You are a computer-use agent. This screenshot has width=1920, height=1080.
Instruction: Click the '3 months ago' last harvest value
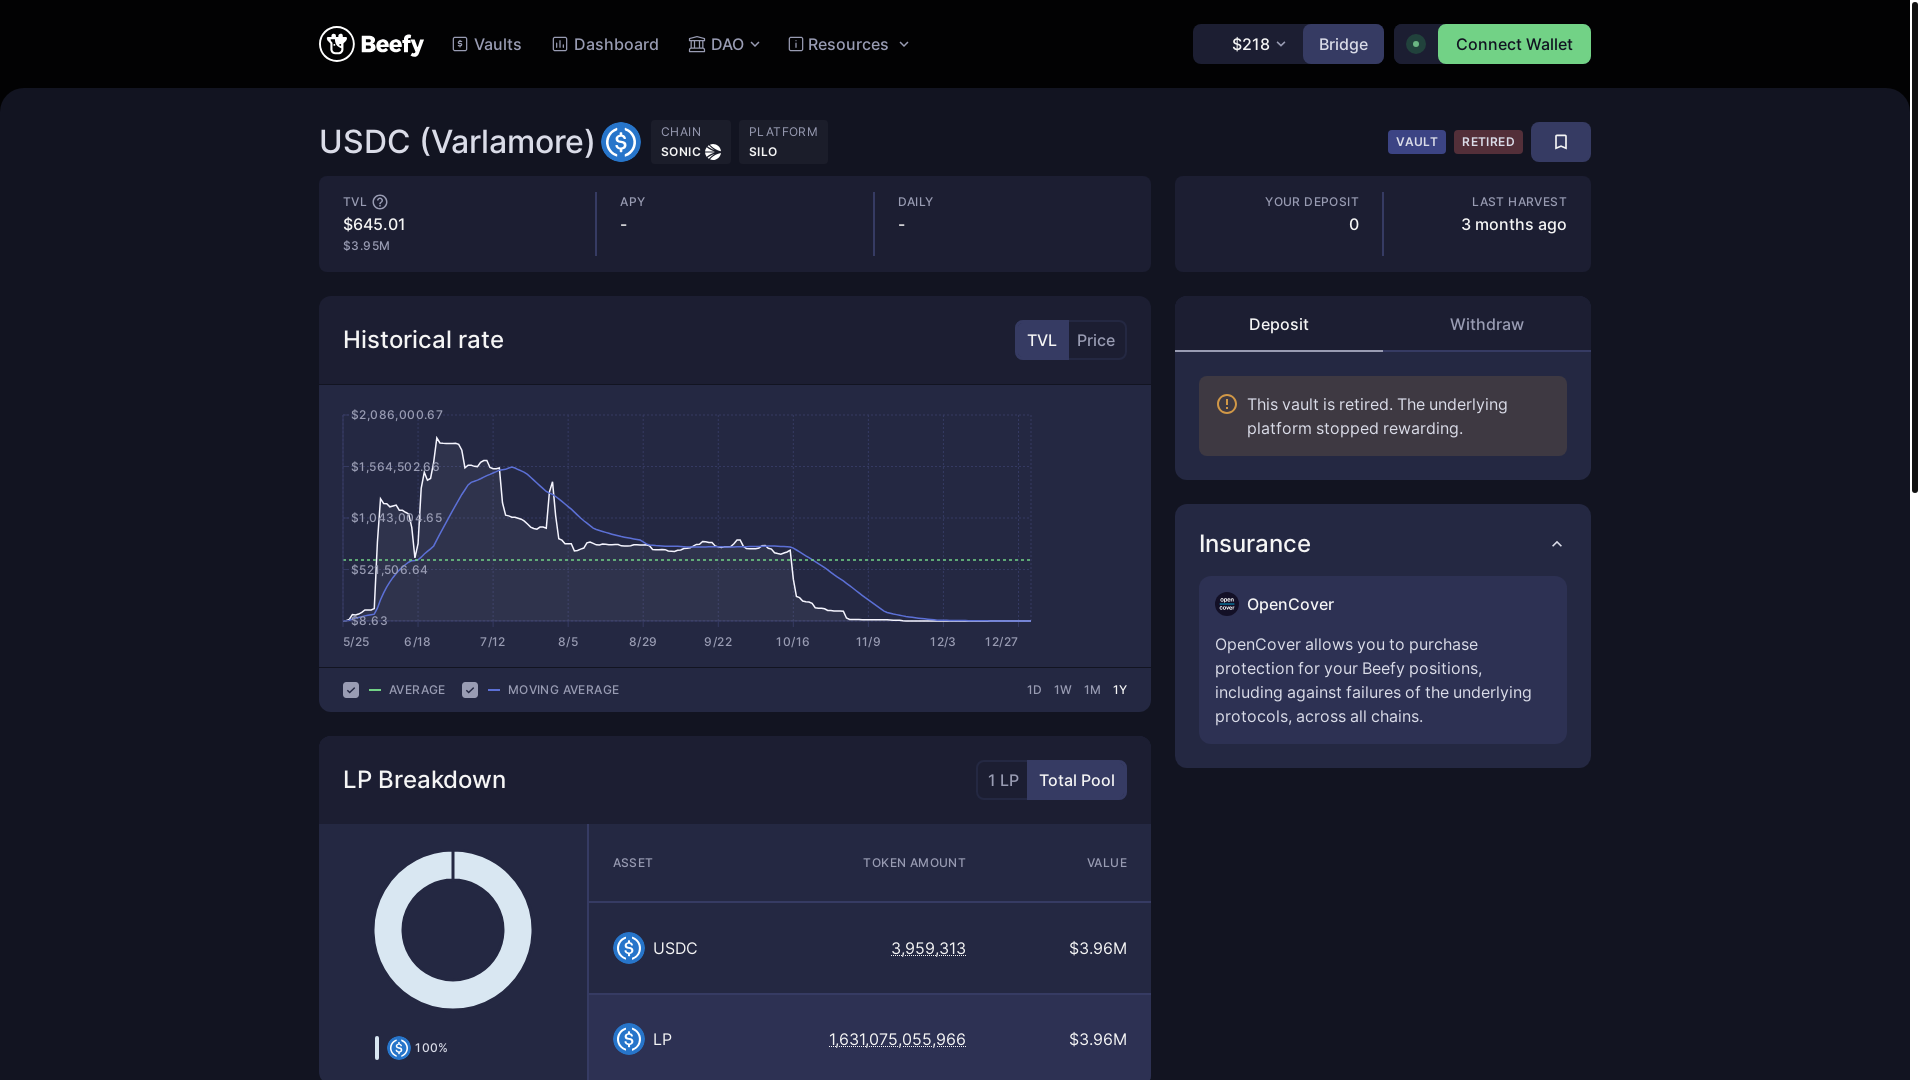point(1514,224)
